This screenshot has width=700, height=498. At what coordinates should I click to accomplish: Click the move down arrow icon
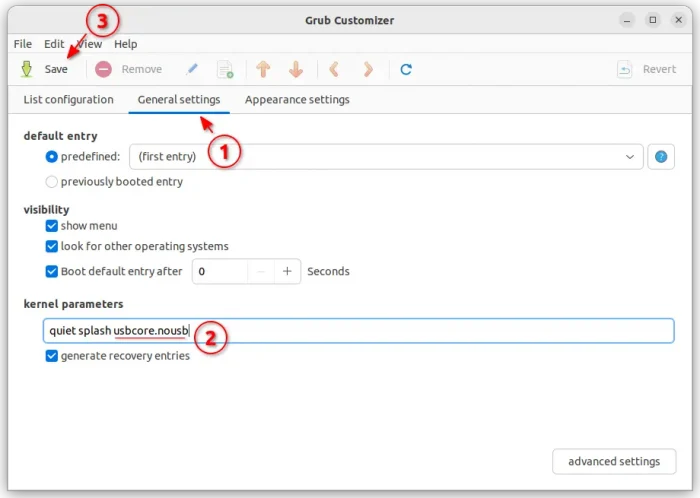pyautogui.click(x=296, y=70)
